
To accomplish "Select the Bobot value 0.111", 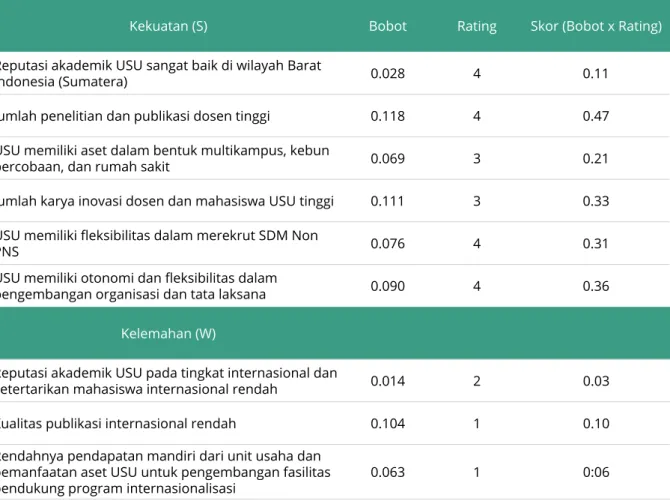I will (387, 201).
